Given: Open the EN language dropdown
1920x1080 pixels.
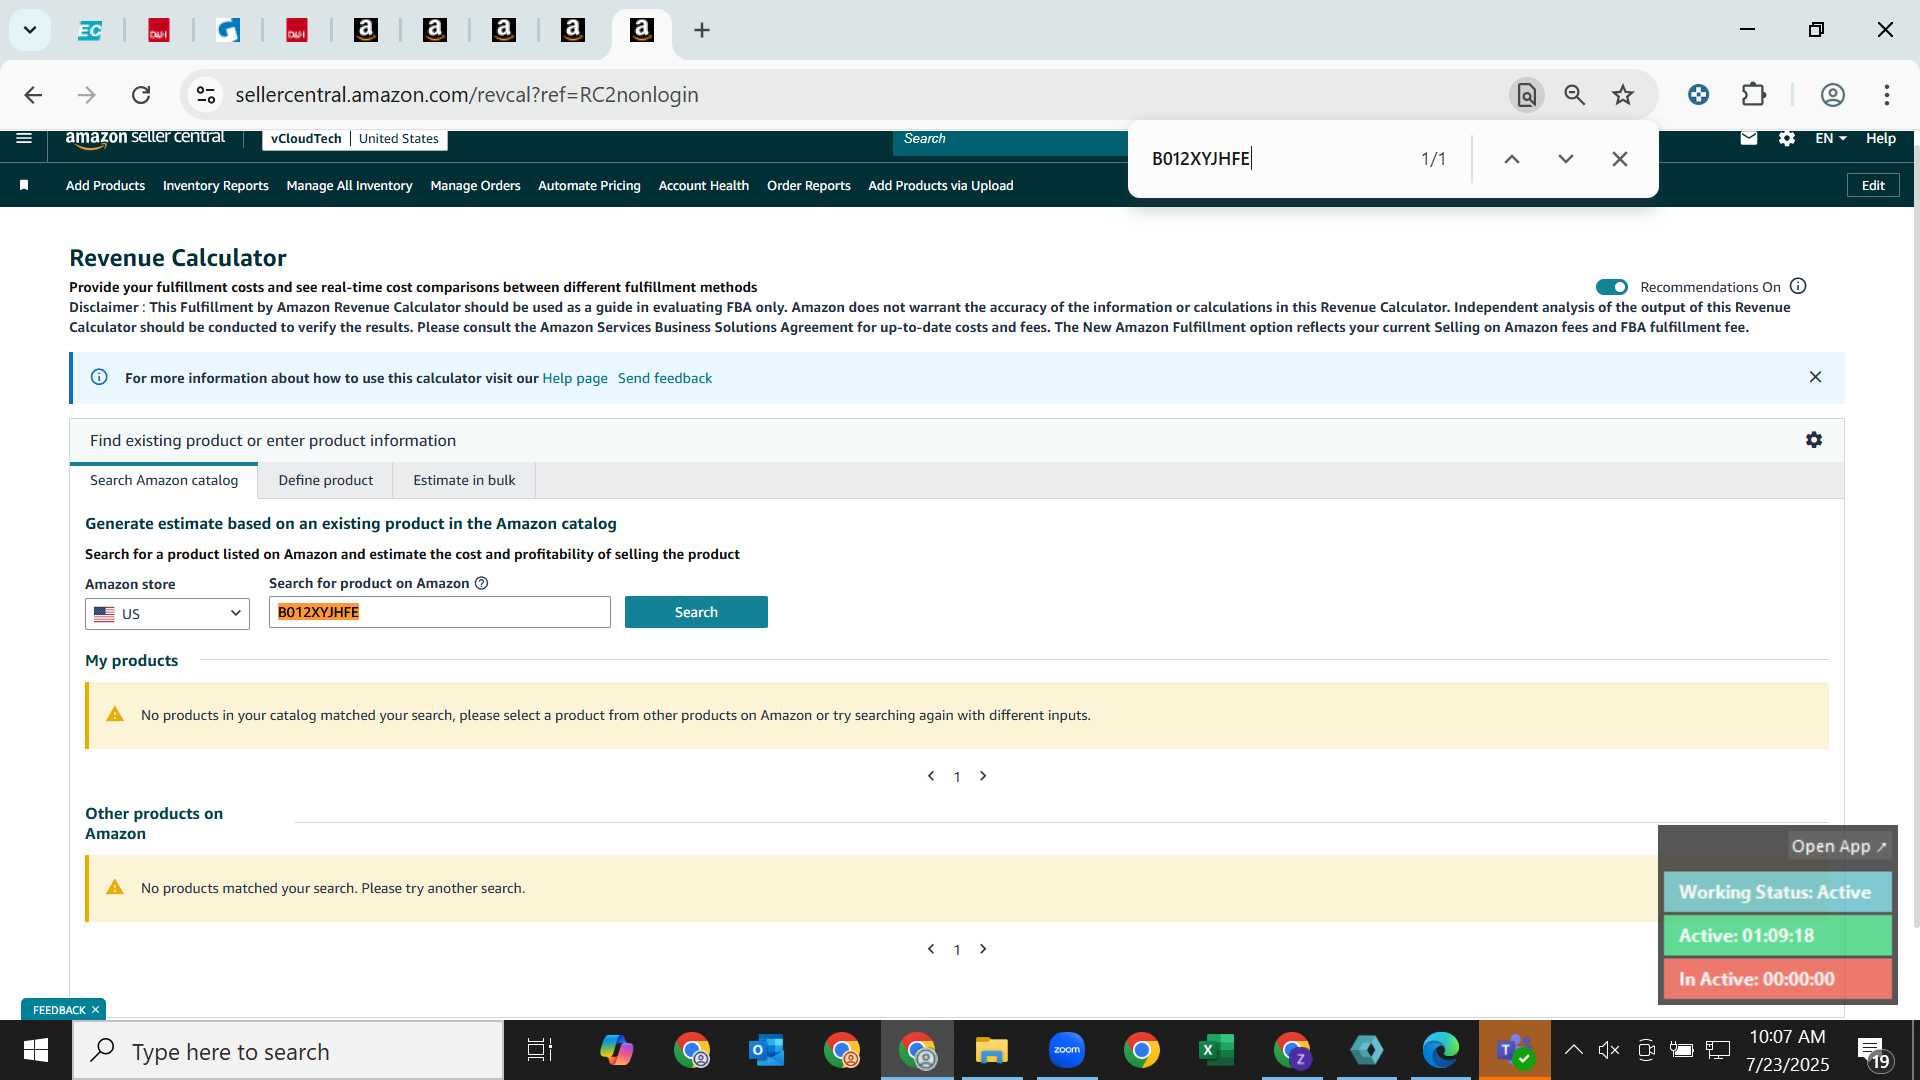Looking at the screenshot, I should coord(1830,138).
